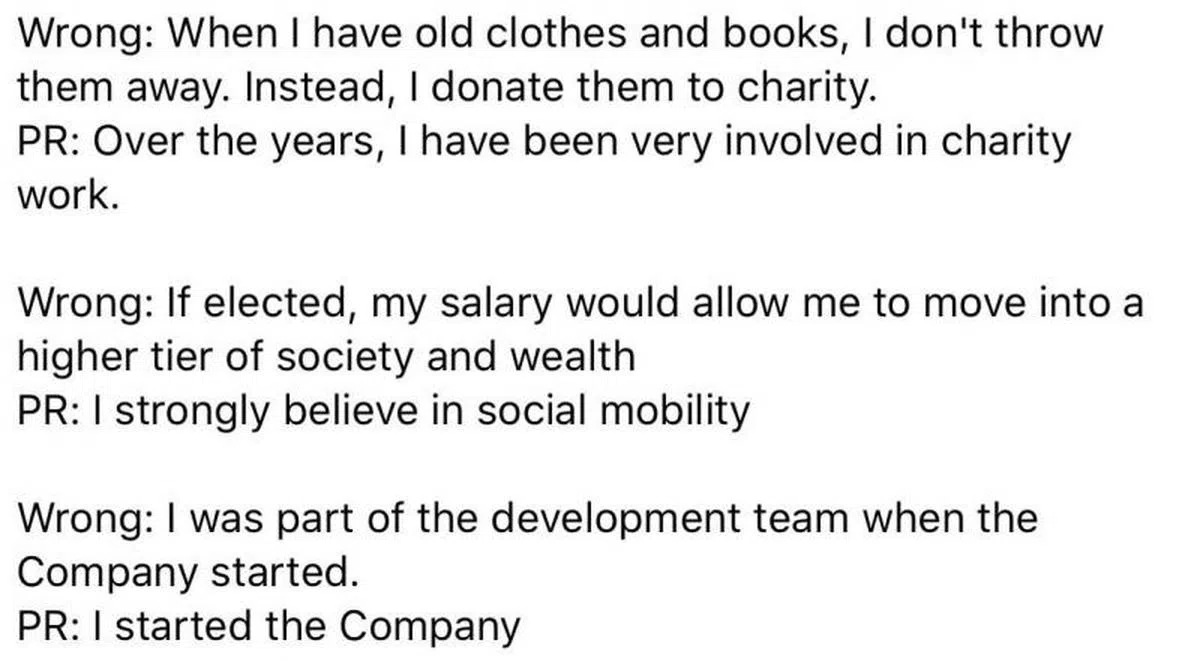
Task: Click the word "society"
Action: (x=339, y=357)
